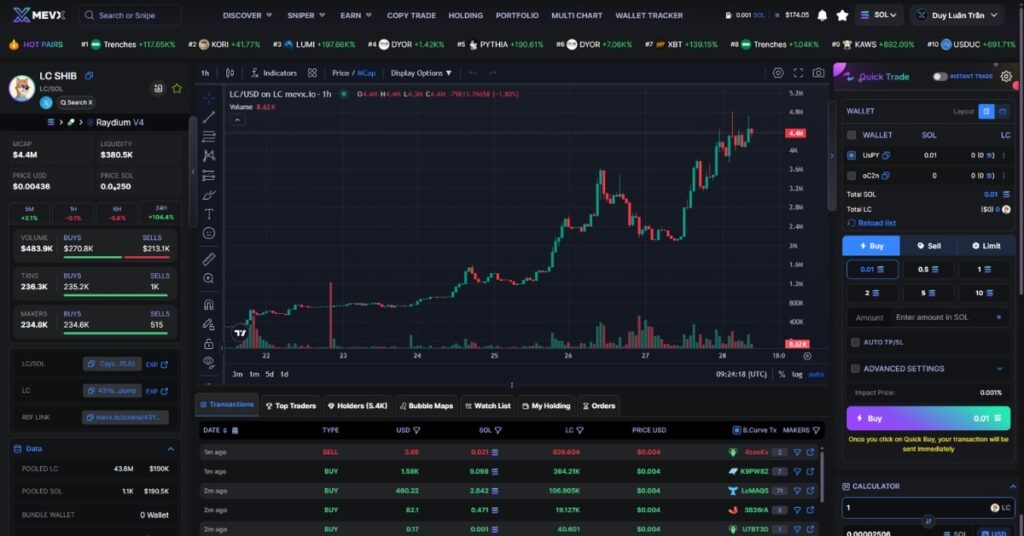
Task: Enter fullscreen chart mode
Action: (798, 73)
